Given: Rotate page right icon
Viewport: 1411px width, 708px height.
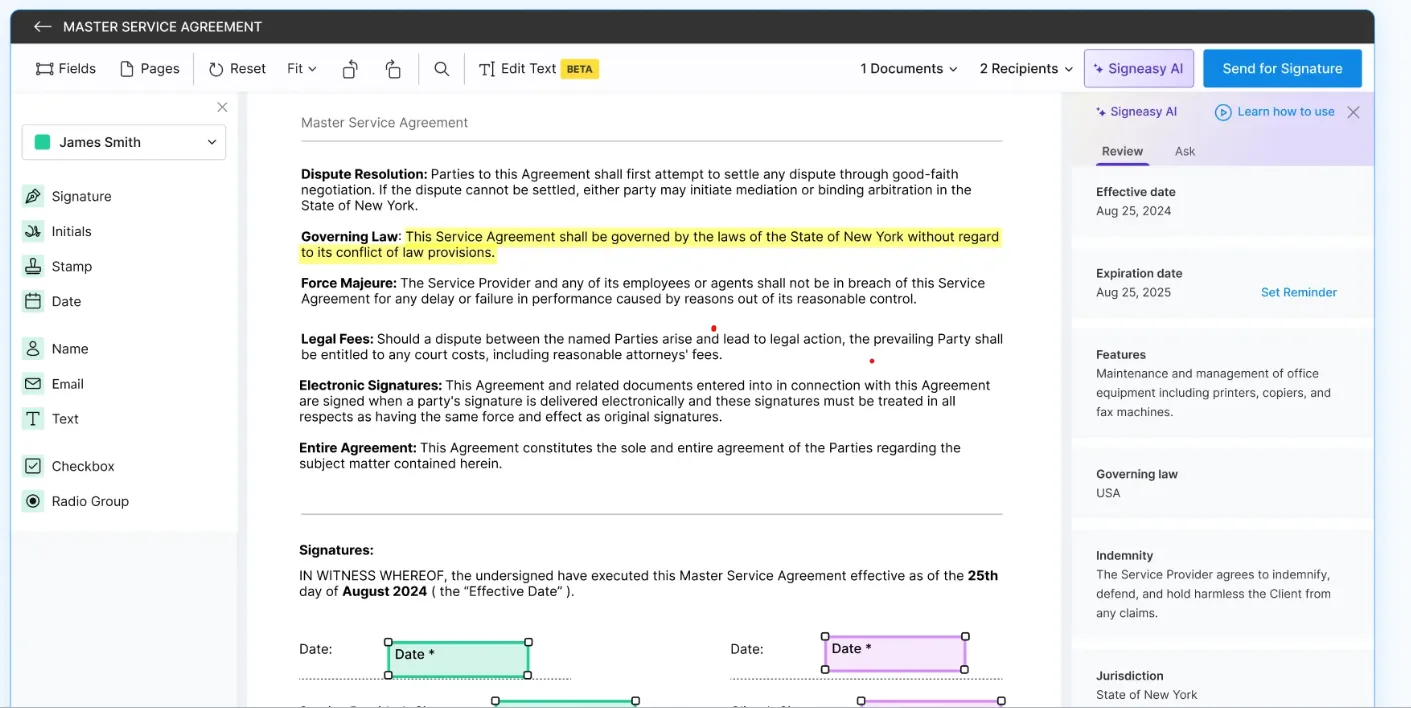Looking at the screenshot, I should [393, 69].
